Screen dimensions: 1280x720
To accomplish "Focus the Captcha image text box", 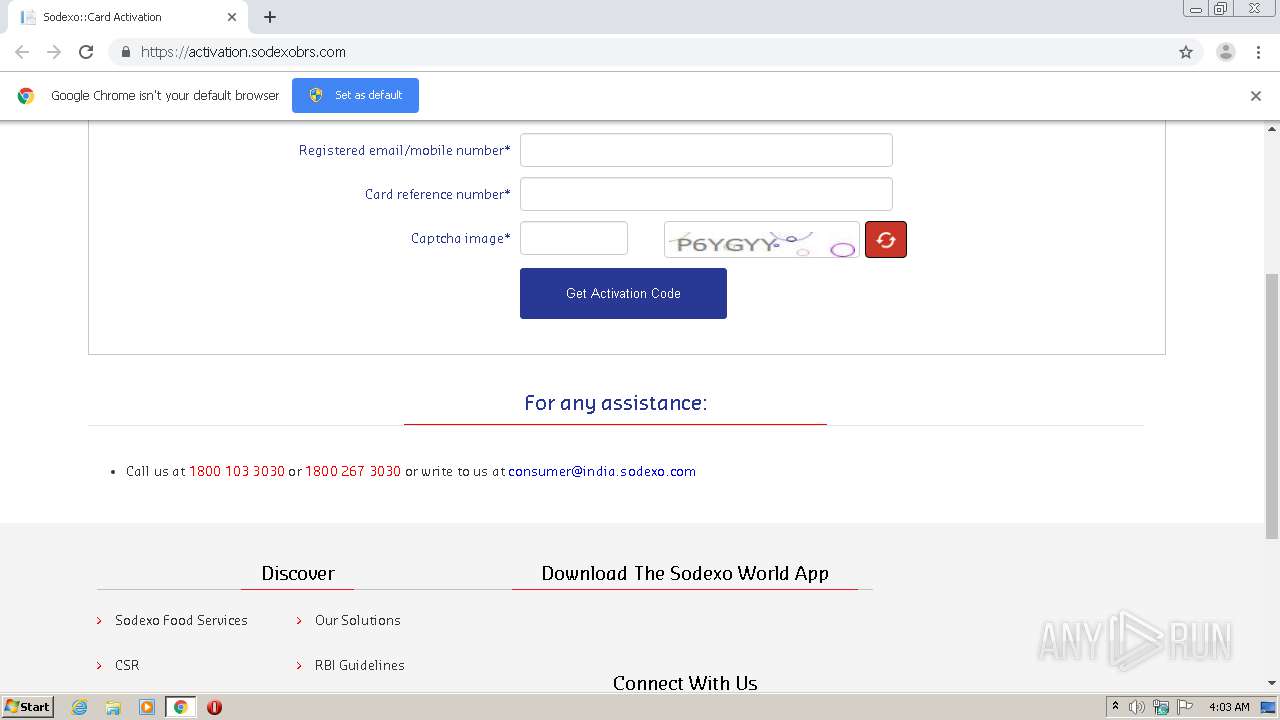I will (574, 238).
